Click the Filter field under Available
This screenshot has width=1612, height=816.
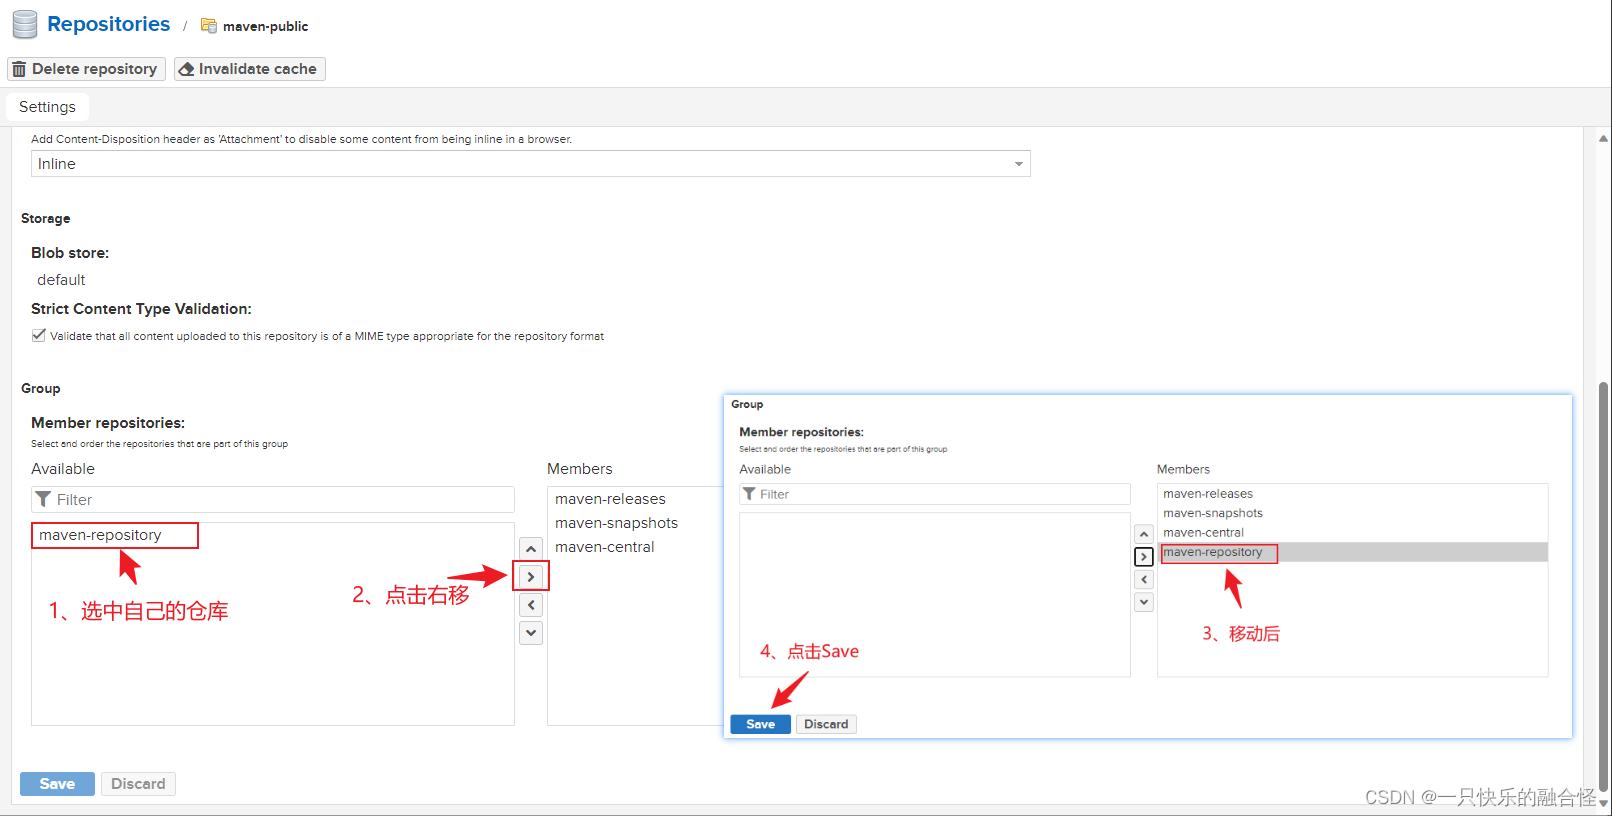(273, 500)
